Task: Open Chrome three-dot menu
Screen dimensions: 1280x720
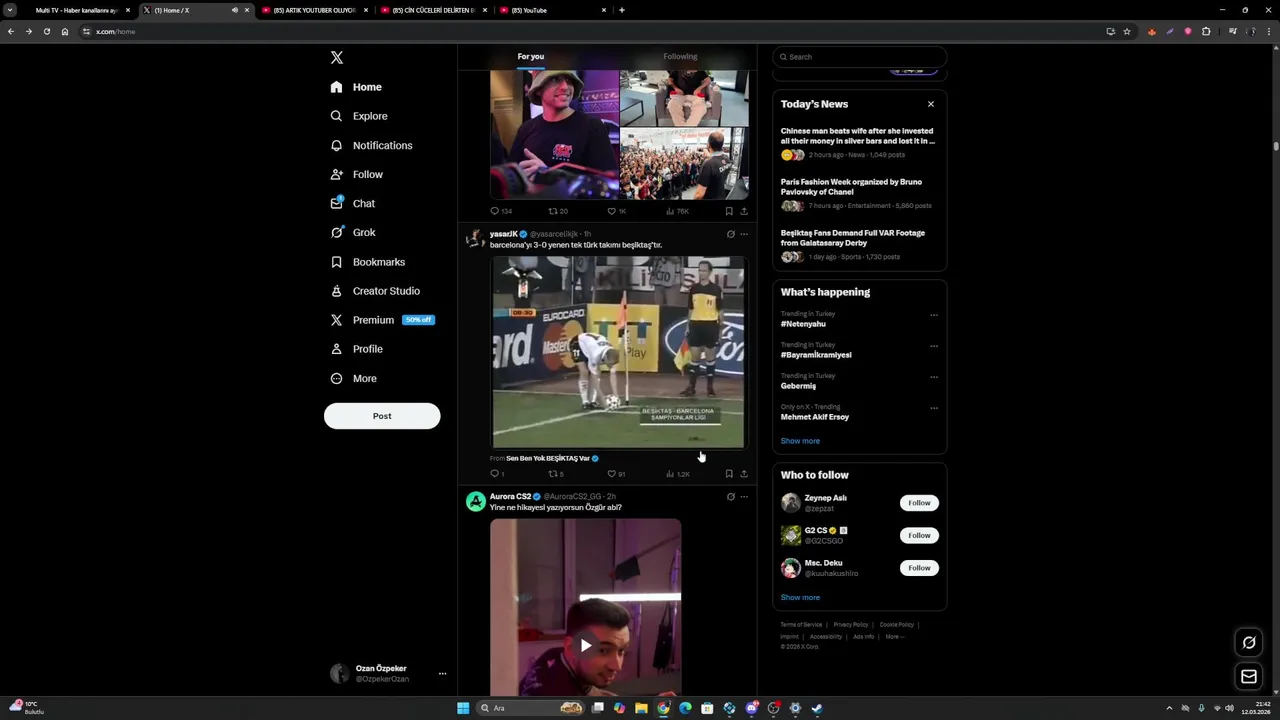Action: coord(1270,31)
